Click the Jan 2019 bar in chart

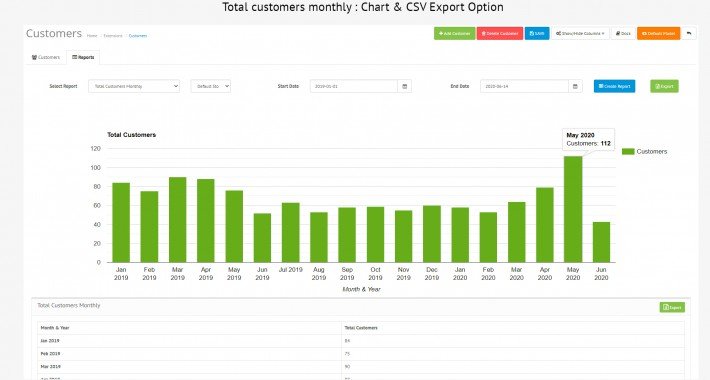click(121, 222)
